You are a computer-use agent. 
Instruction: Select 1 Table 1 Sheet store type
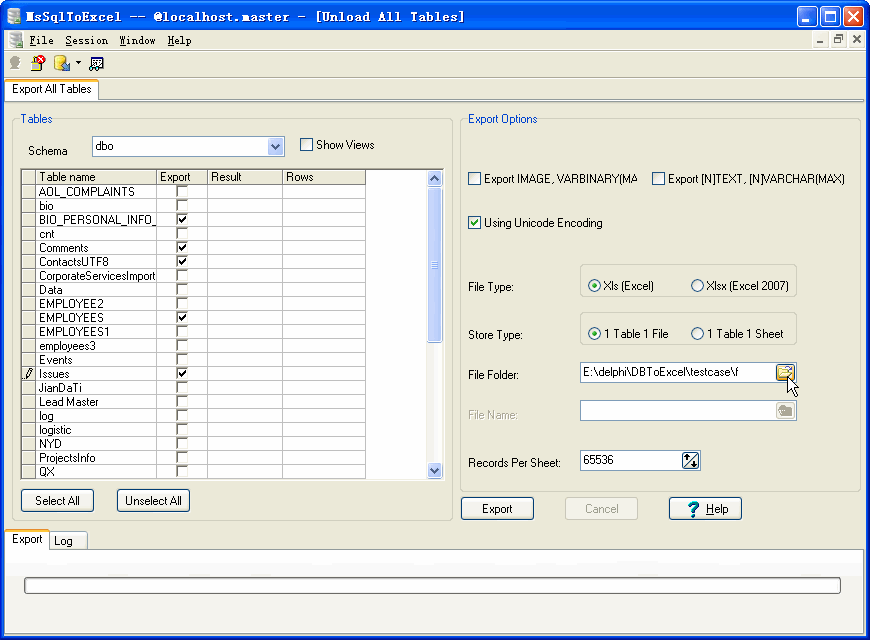(697, 334)
